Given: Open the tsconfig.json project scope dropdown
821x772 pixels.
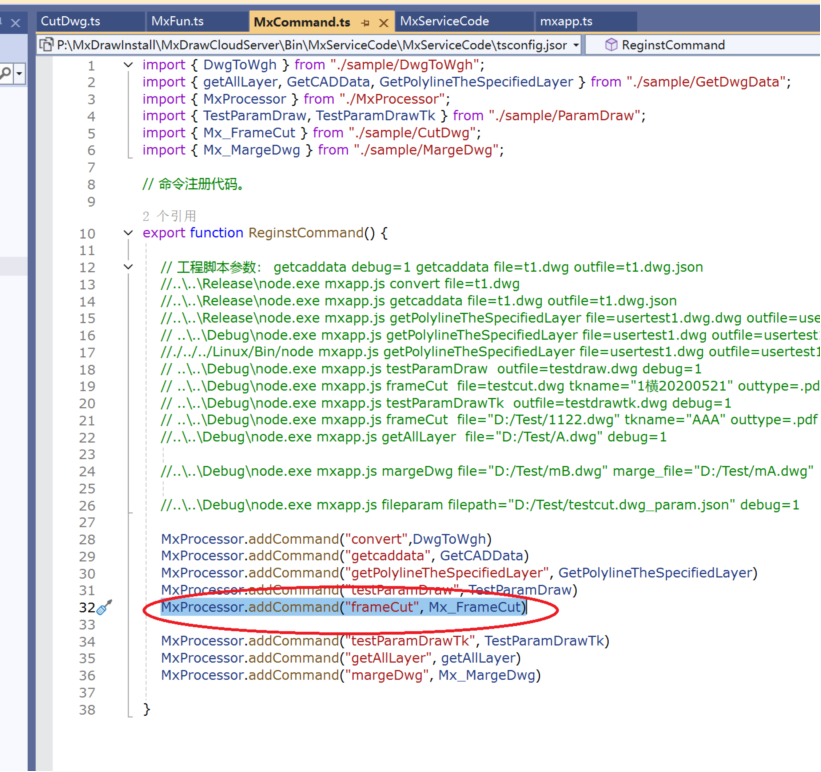Looking at the screenshot, I should tap(574, 45).
